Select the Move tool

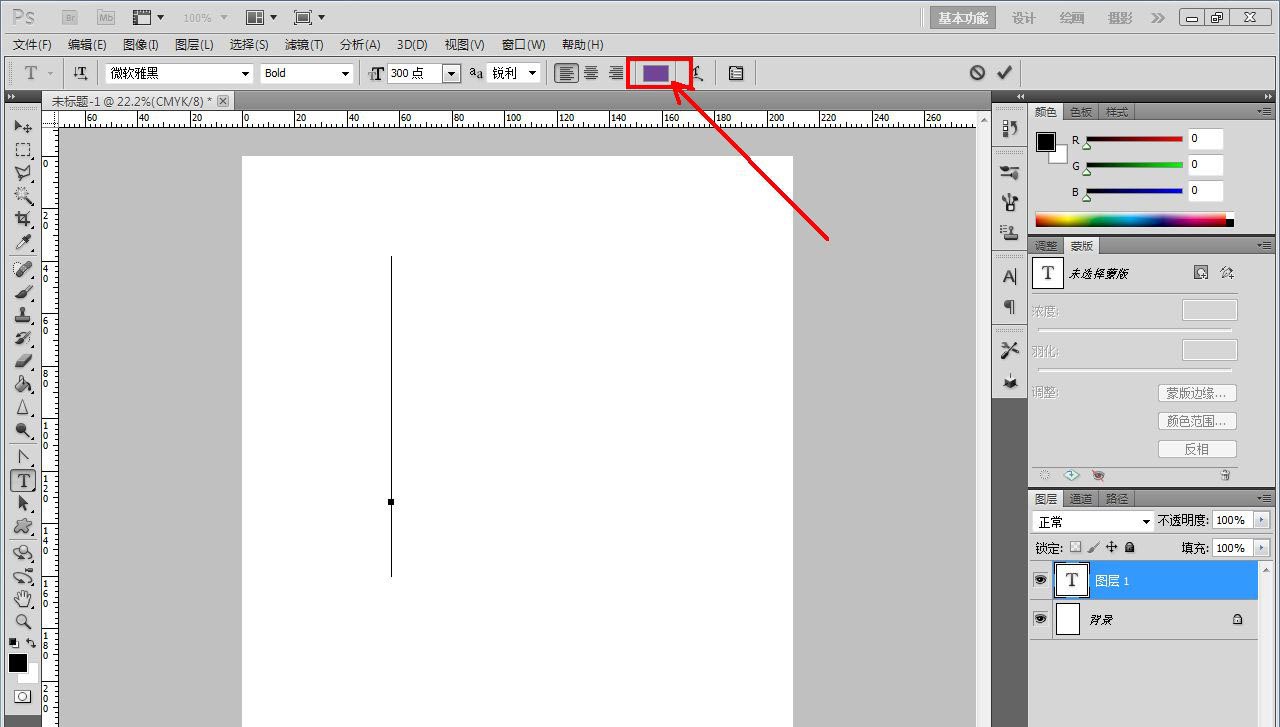pos(22,127)
